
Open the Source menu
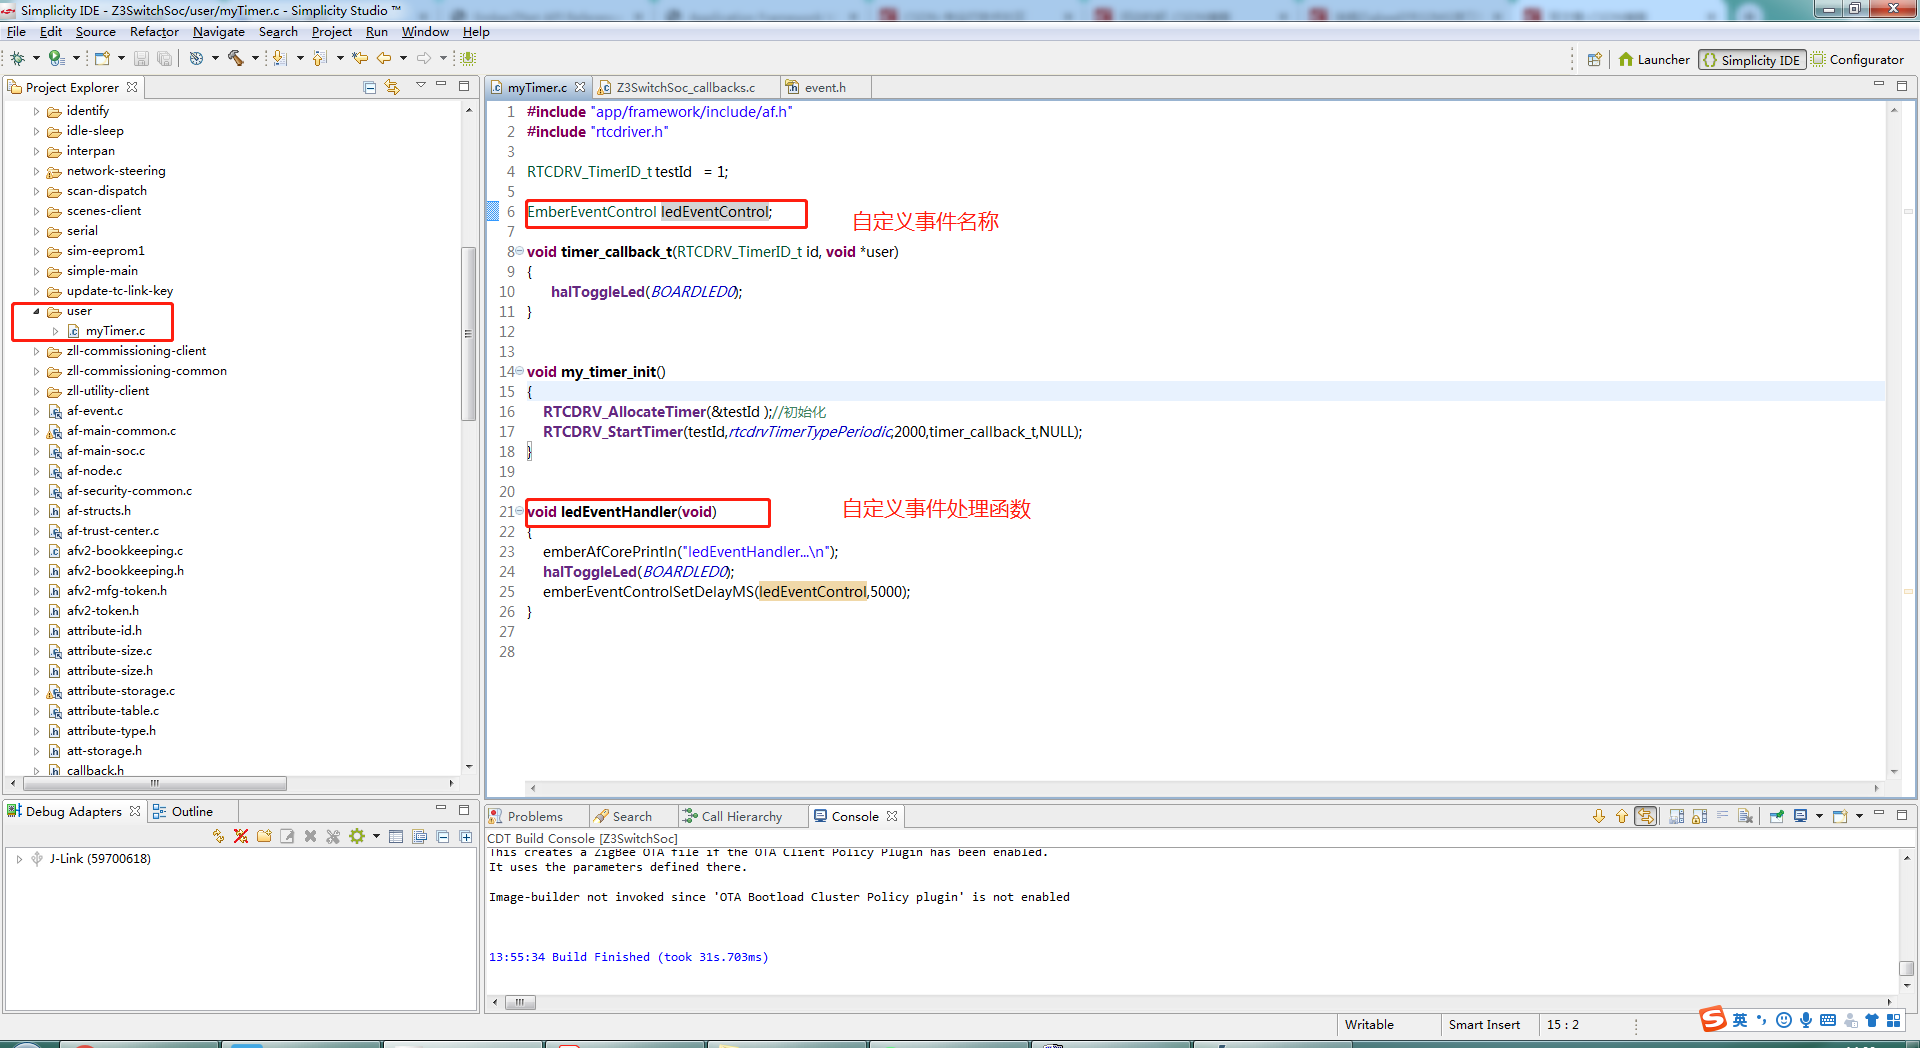[x=95, y=32]
